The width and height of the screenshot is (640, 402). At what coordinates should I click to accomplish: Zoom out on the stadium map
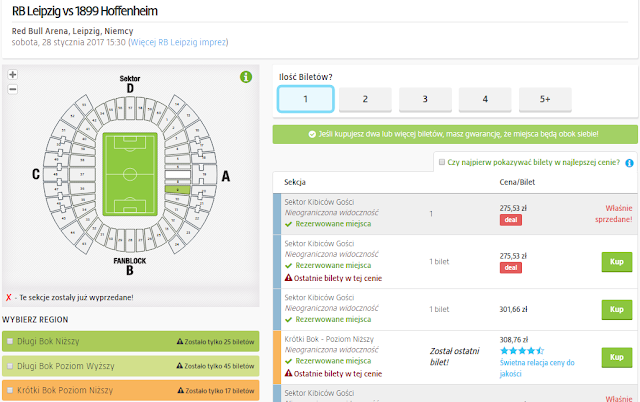(12, 89)
